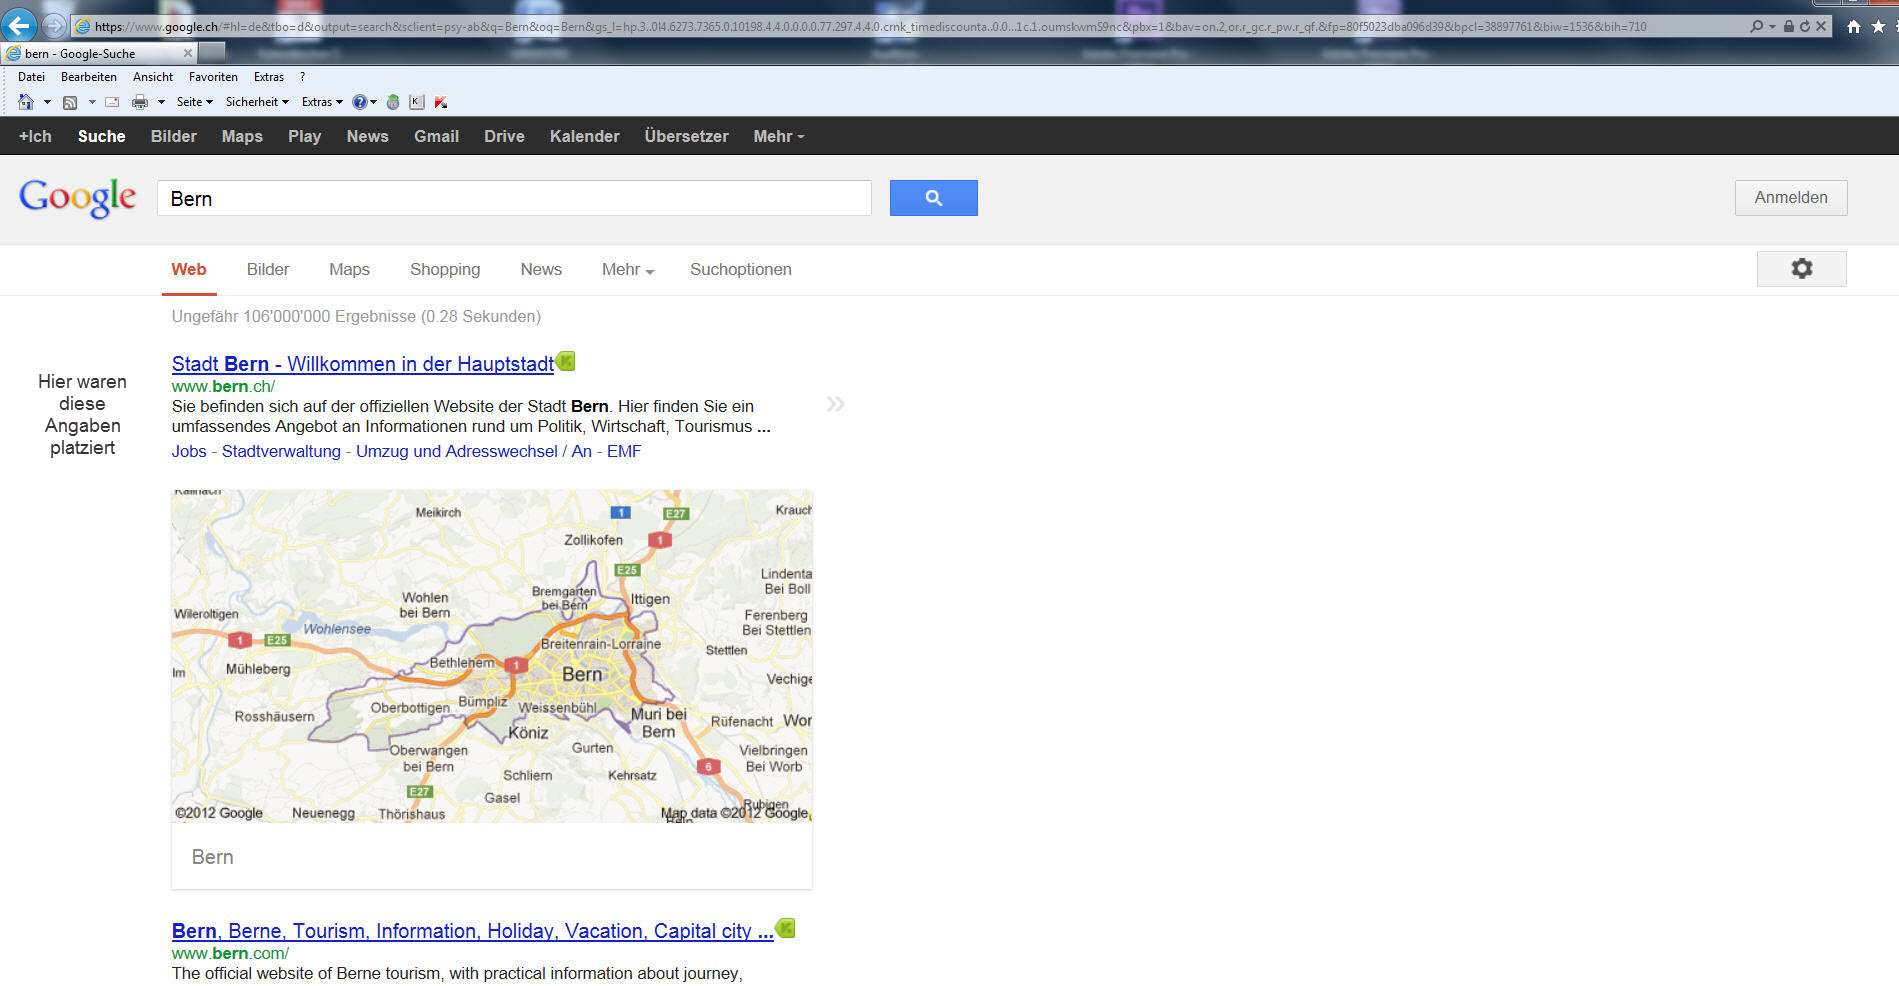Open Maps in the Google black bar
Image resolution: width=1899 pixels, height=986 pixels.
pos(242,136)
